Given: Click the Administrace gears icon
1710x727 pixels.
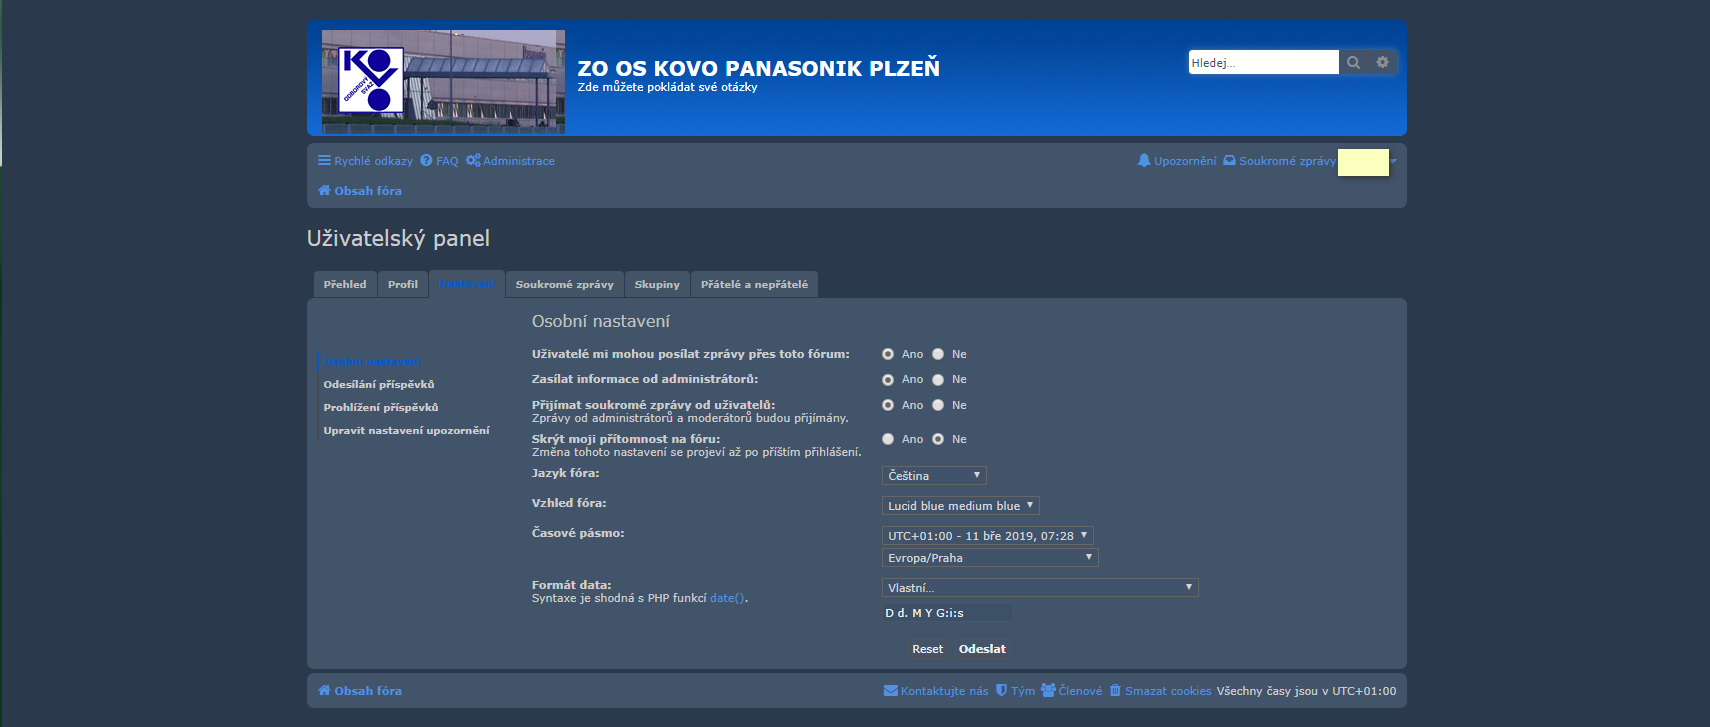Looking at the screenshot, I should (473, 160).
